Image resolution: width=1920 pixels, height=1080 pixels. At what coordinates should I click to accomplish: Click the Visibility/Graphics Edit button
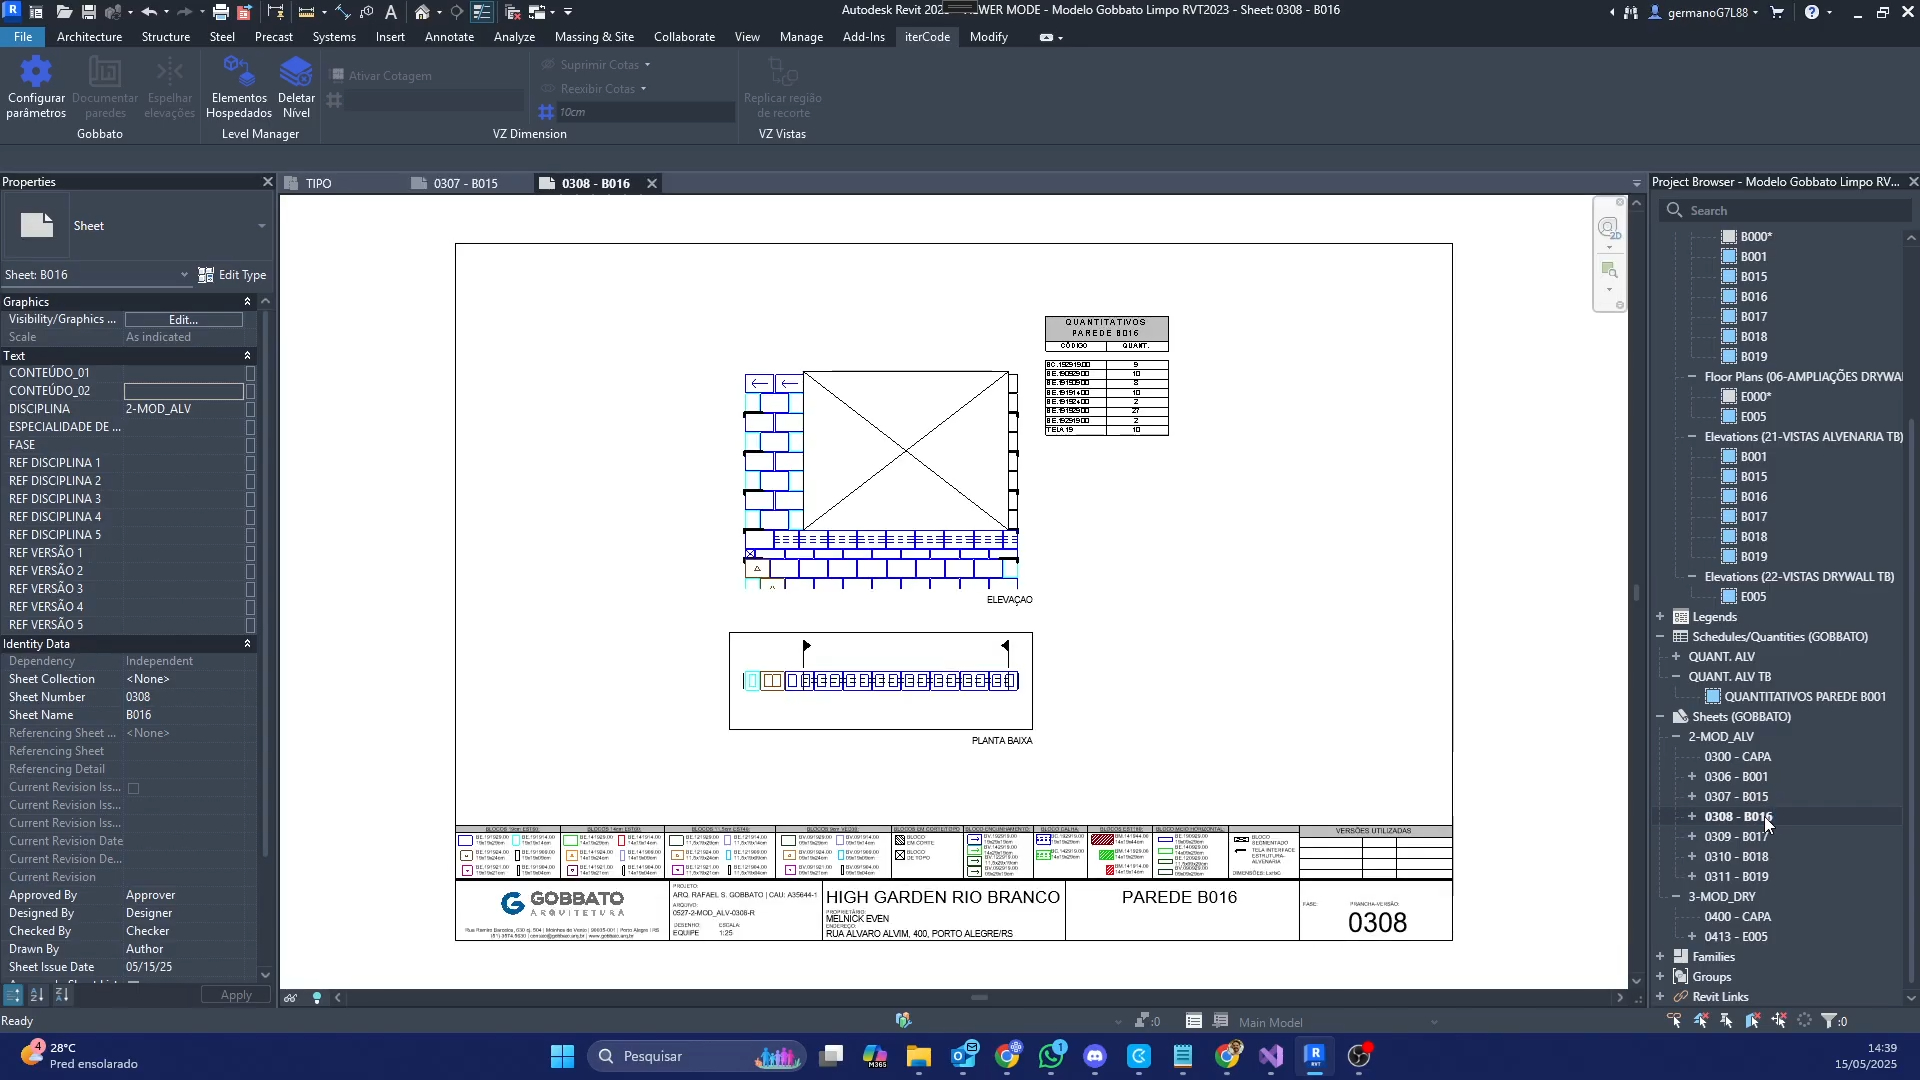pos(183,320)
